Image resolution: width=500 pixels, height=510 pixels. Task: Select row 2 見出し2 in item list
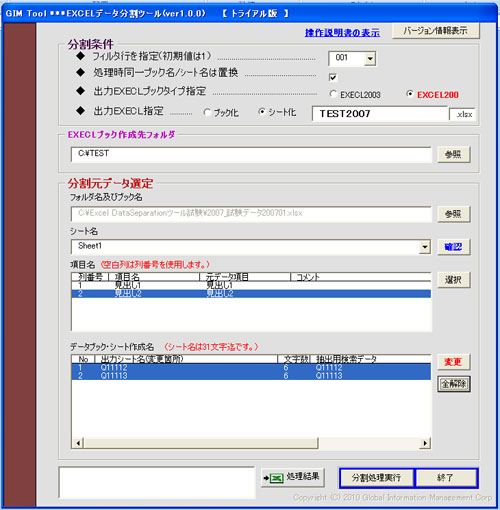[251, 294]
